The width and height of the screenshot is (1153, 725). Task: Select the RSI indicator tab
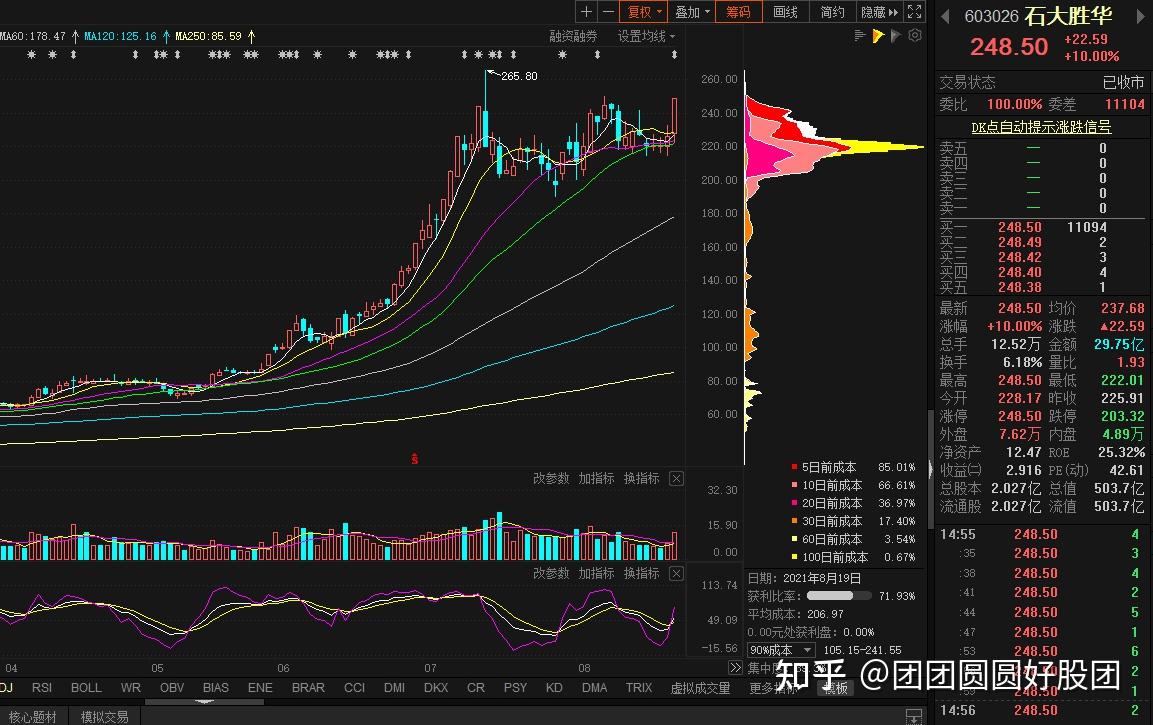click(42, 688)
